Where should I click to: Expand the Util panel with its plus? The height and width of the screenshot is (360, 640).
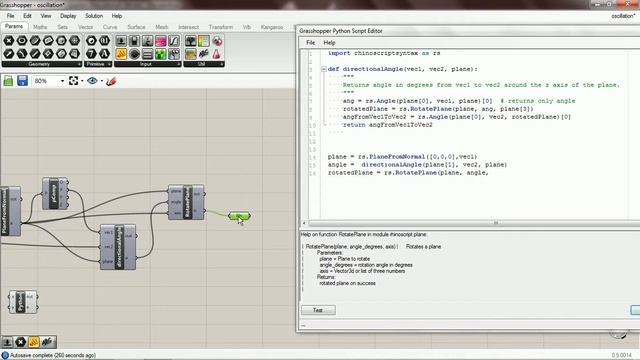click(221, 64)
